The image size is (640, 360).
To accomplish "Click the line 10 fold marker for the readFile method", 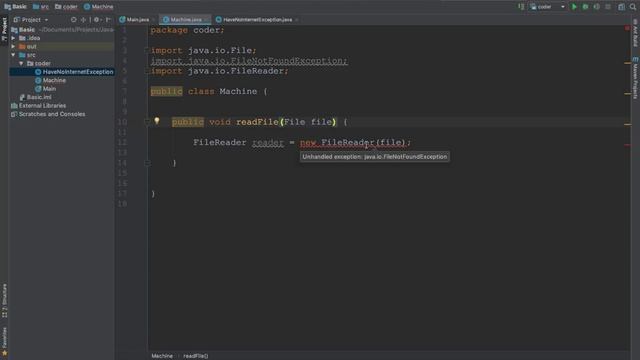I will [x=147, y=122].
